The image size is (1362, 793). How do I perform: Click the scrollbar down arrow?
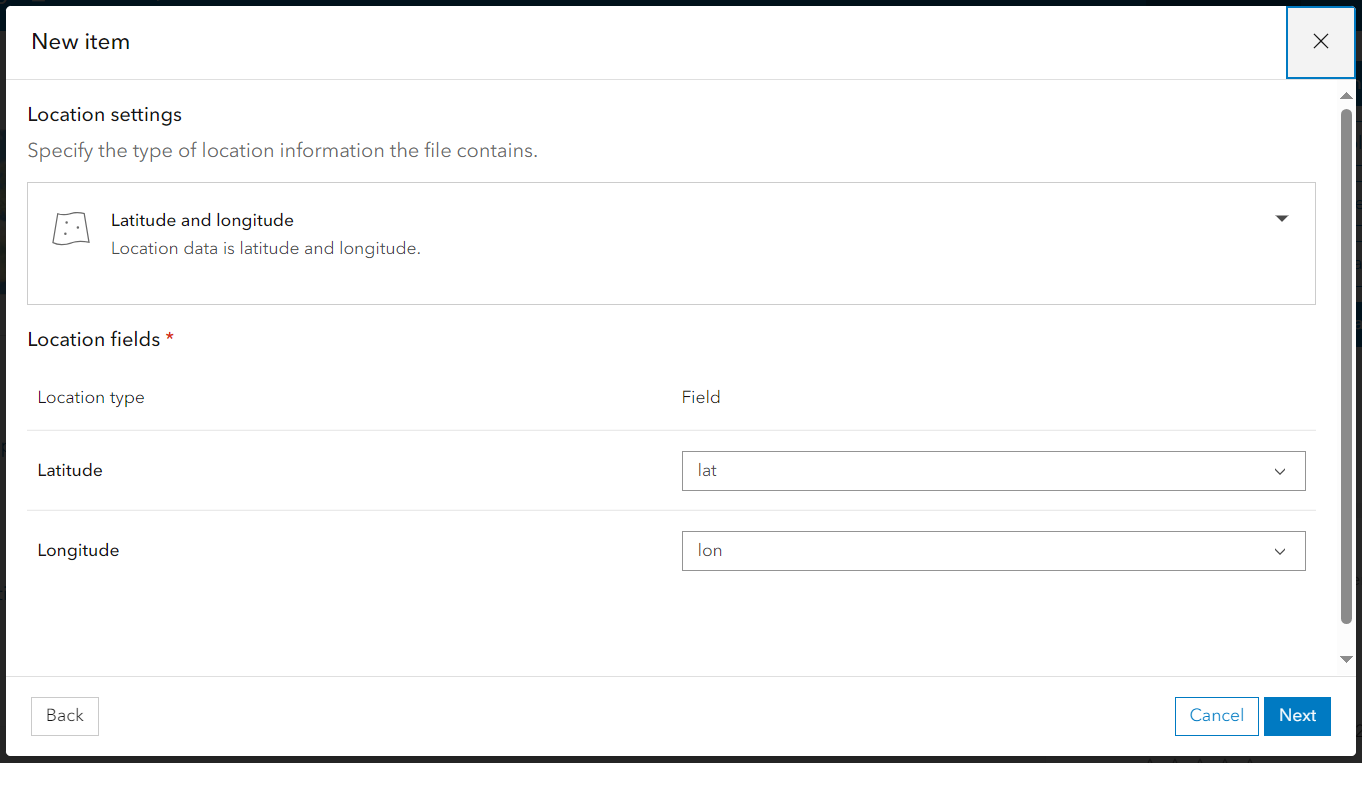(x=1346, y=659)
